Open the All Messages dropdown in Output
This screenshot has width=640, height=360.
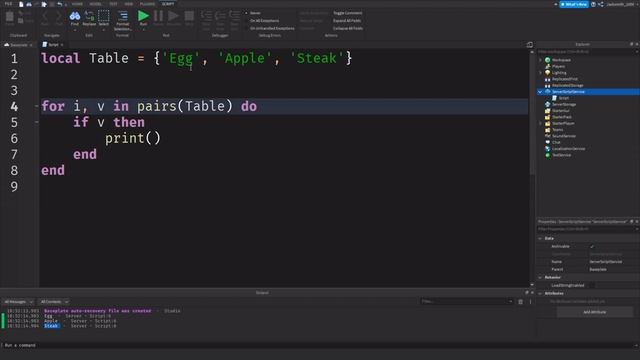point(18,302)
